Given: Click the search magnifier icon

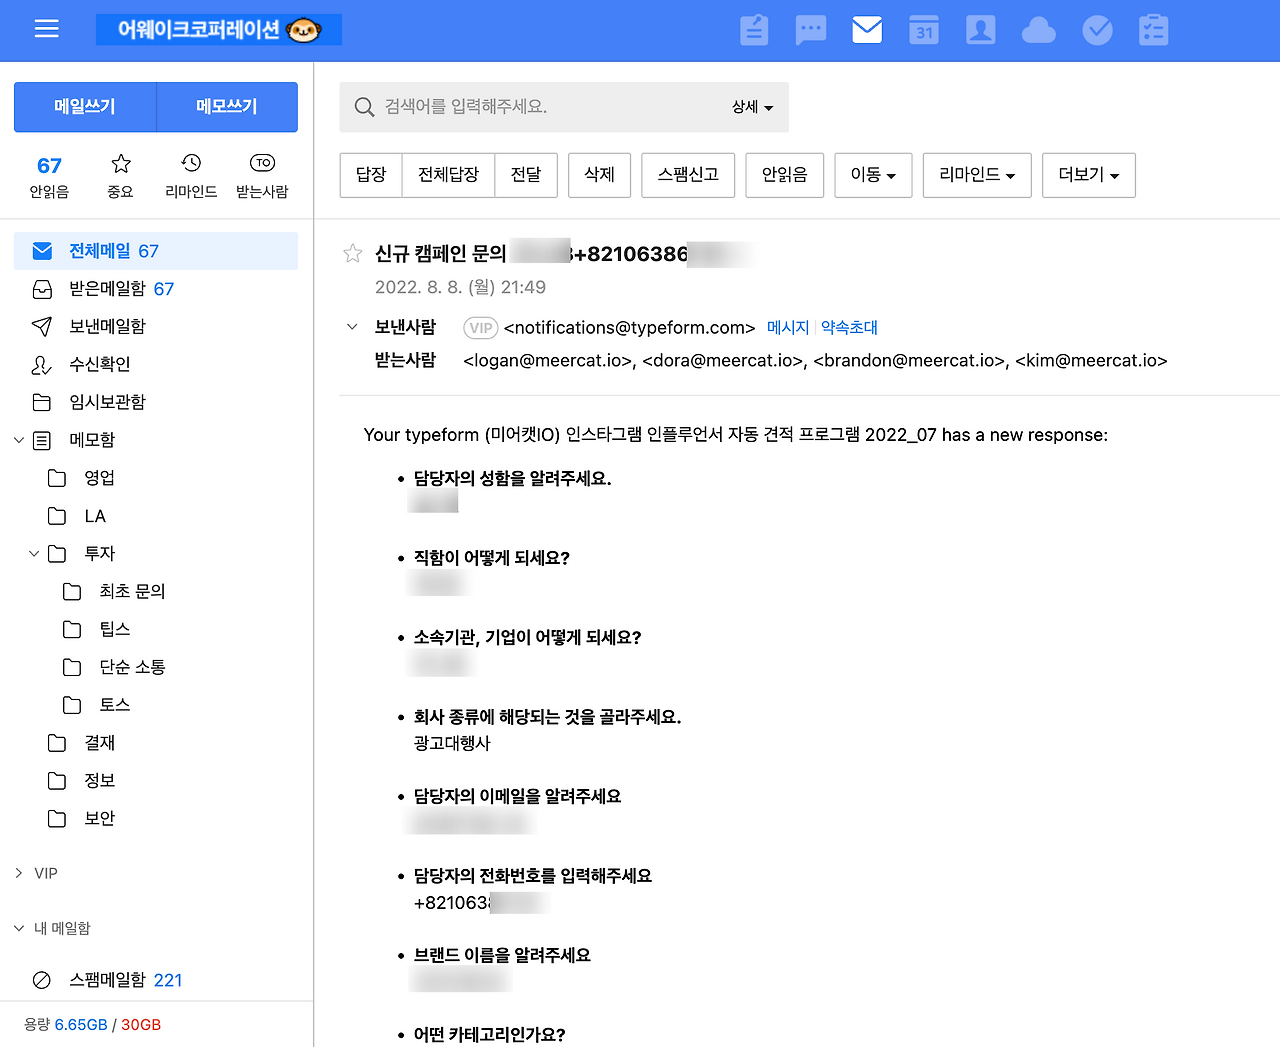Looking at the screenshot, I should (364, 107).
